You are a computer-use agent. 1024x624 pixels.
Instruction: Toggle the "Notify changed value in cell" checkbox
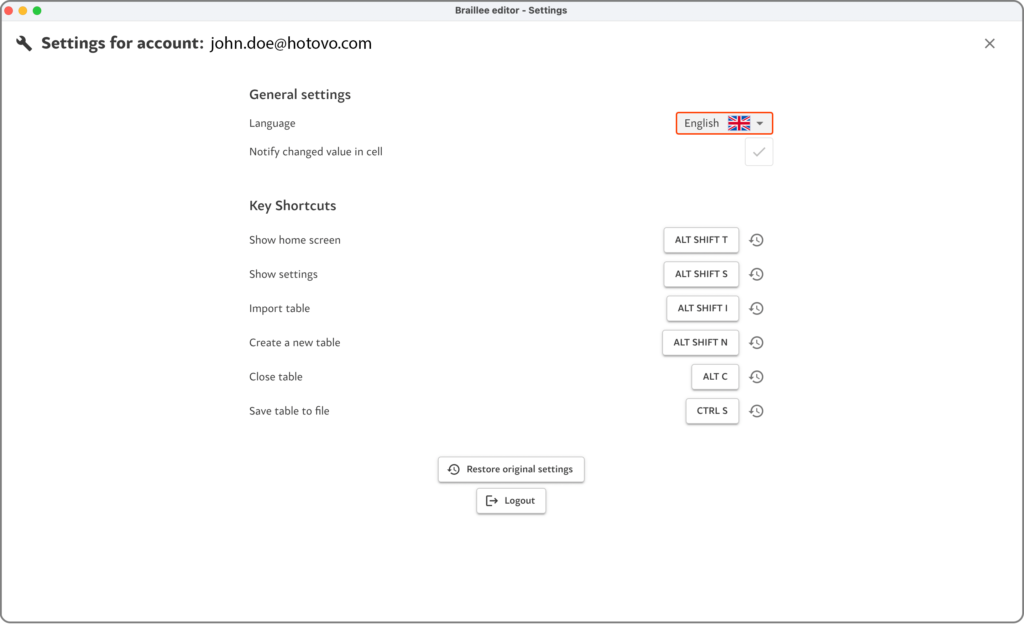click(x=758, y=151)
